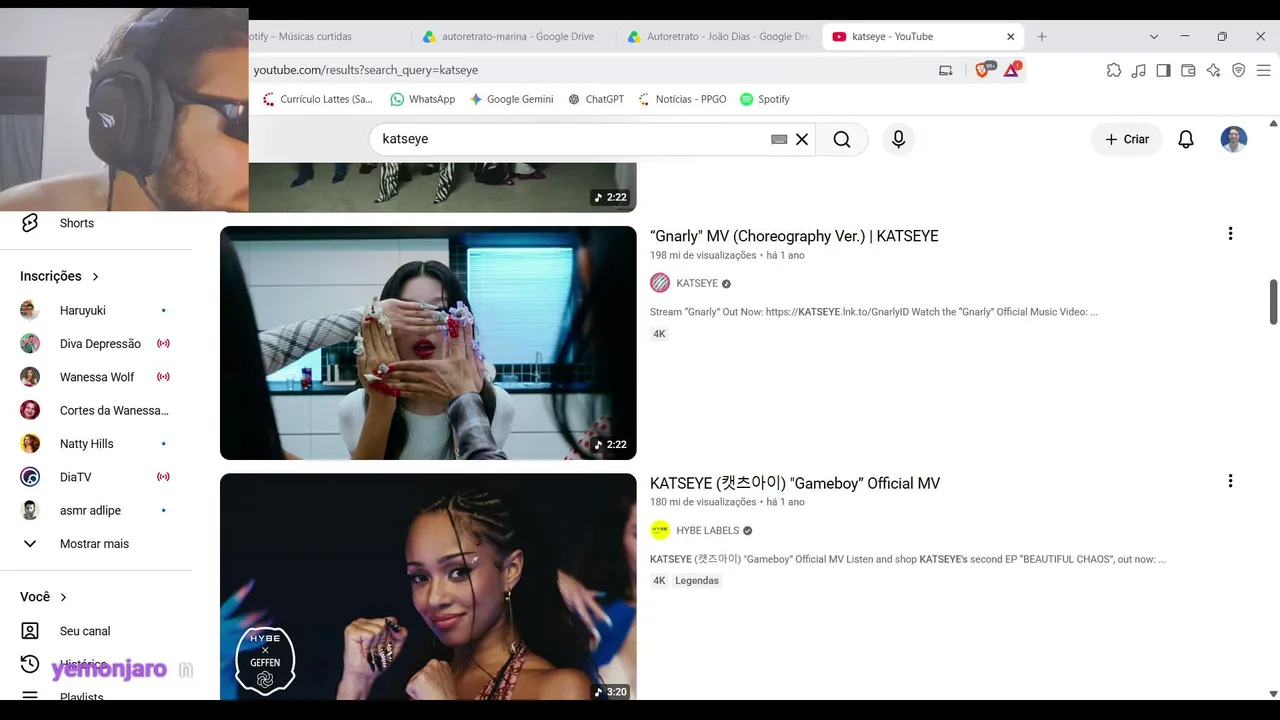Click the KATSEYE channel name under Gnarly
The image size is (1280, 720).
click(x=697, y=283)
